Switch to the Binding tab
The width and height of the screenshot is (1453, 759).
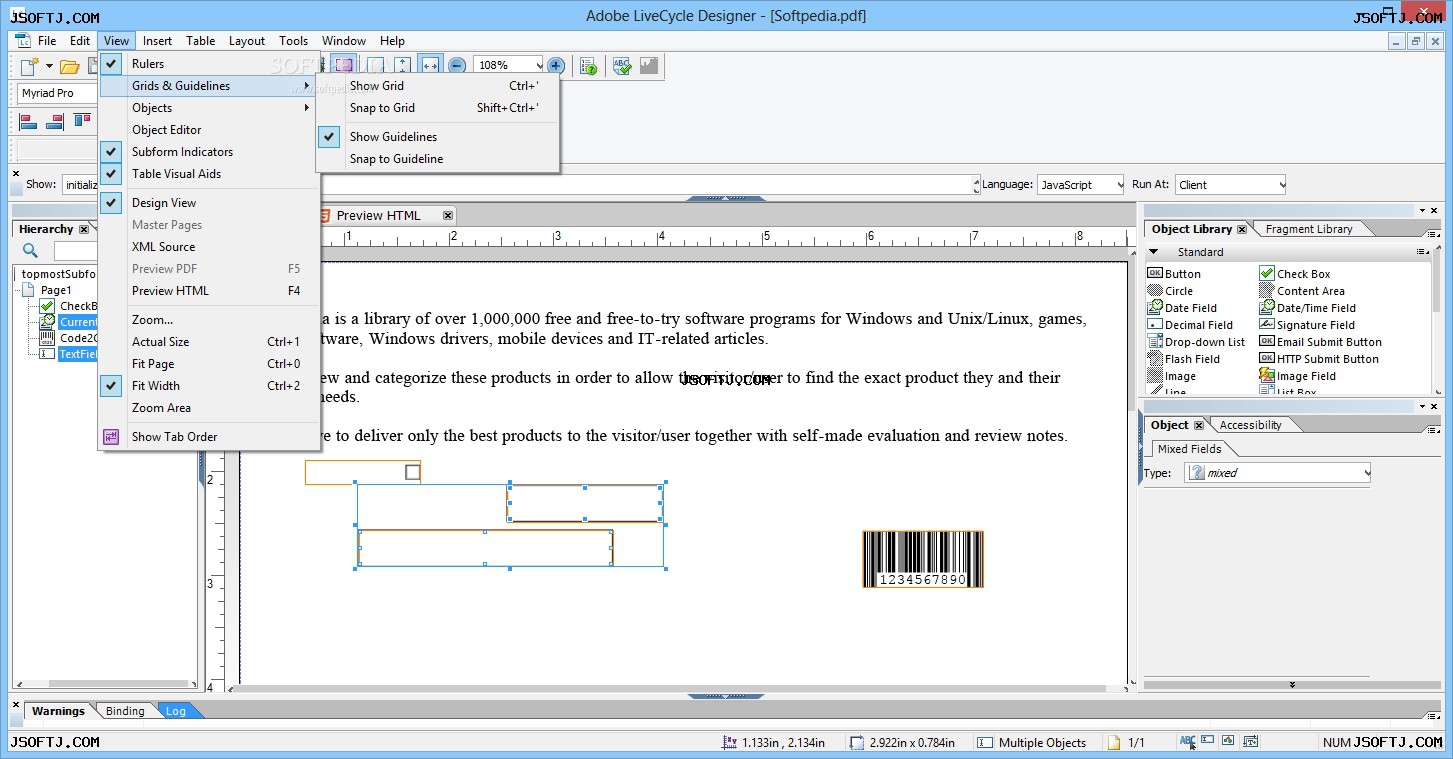tap(125, 711)
